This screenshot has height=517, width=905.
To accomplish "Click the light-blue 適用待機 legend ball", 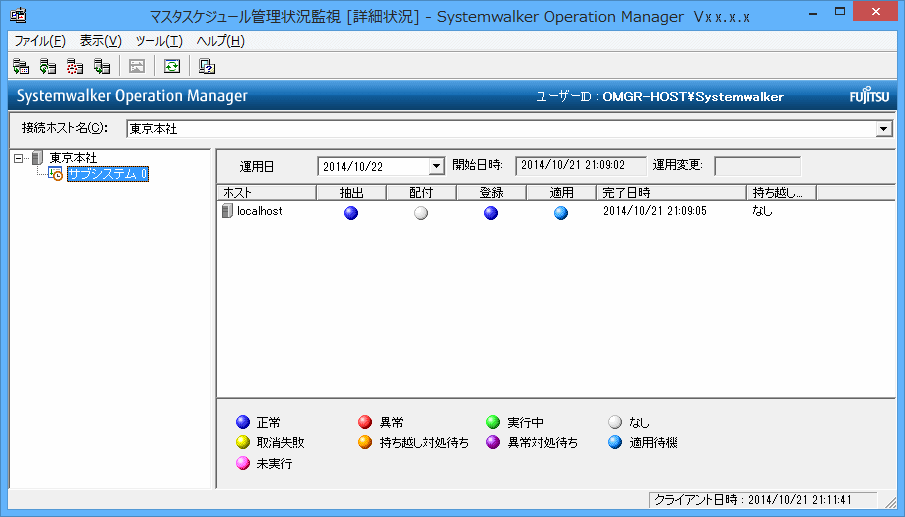I will click(615, 443).
